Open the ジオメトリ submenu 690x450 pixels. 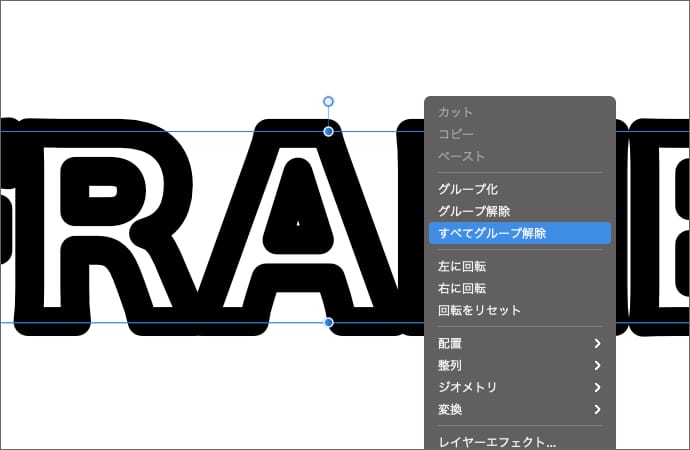click(519, 387)
